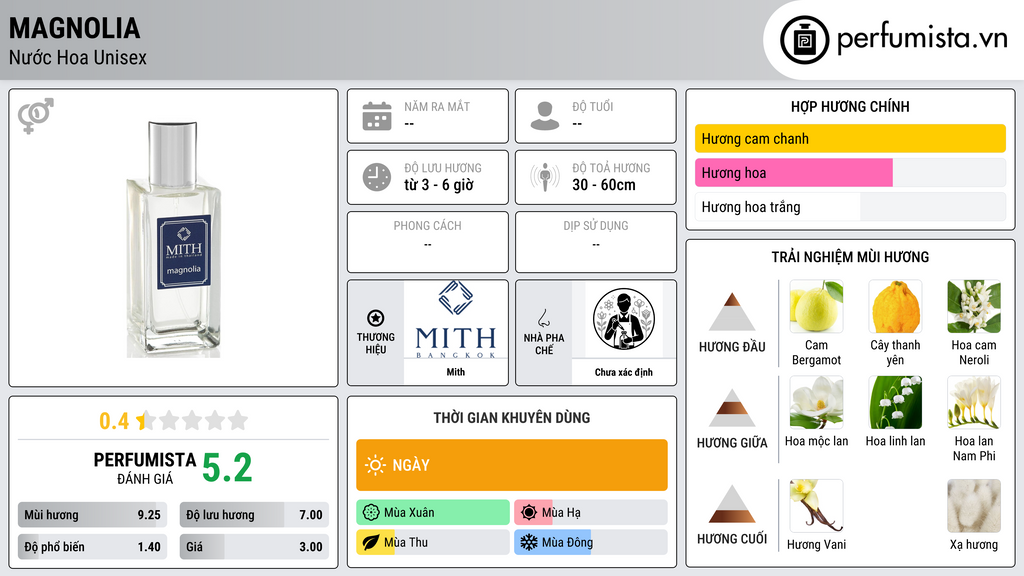
Task: Click the perfumer illustration above Chưa xác định
Action: click(x=624, y=319)
